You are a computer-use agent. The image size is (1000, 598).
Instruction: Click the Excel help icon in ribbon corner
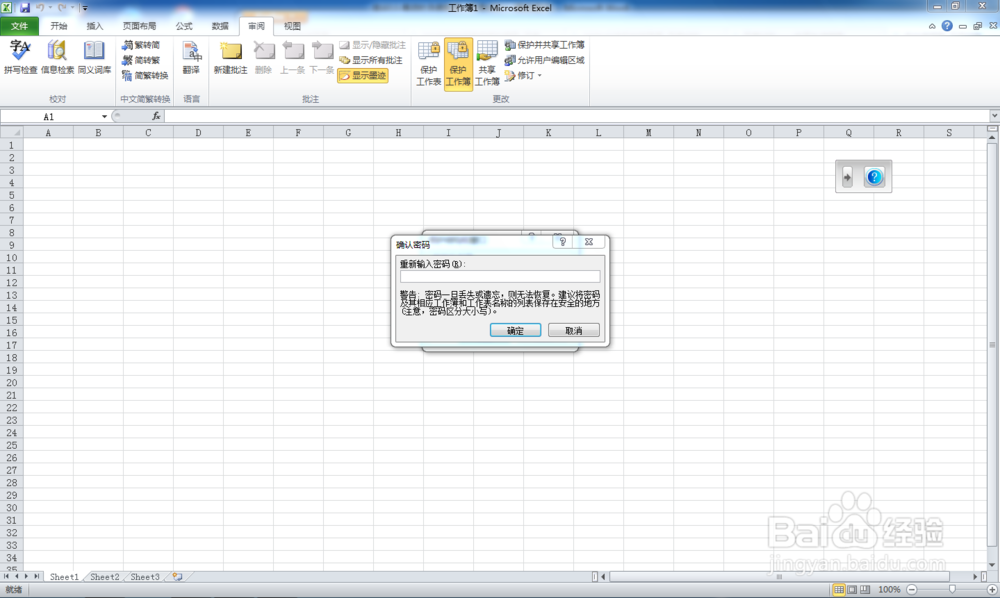point(947,26)
